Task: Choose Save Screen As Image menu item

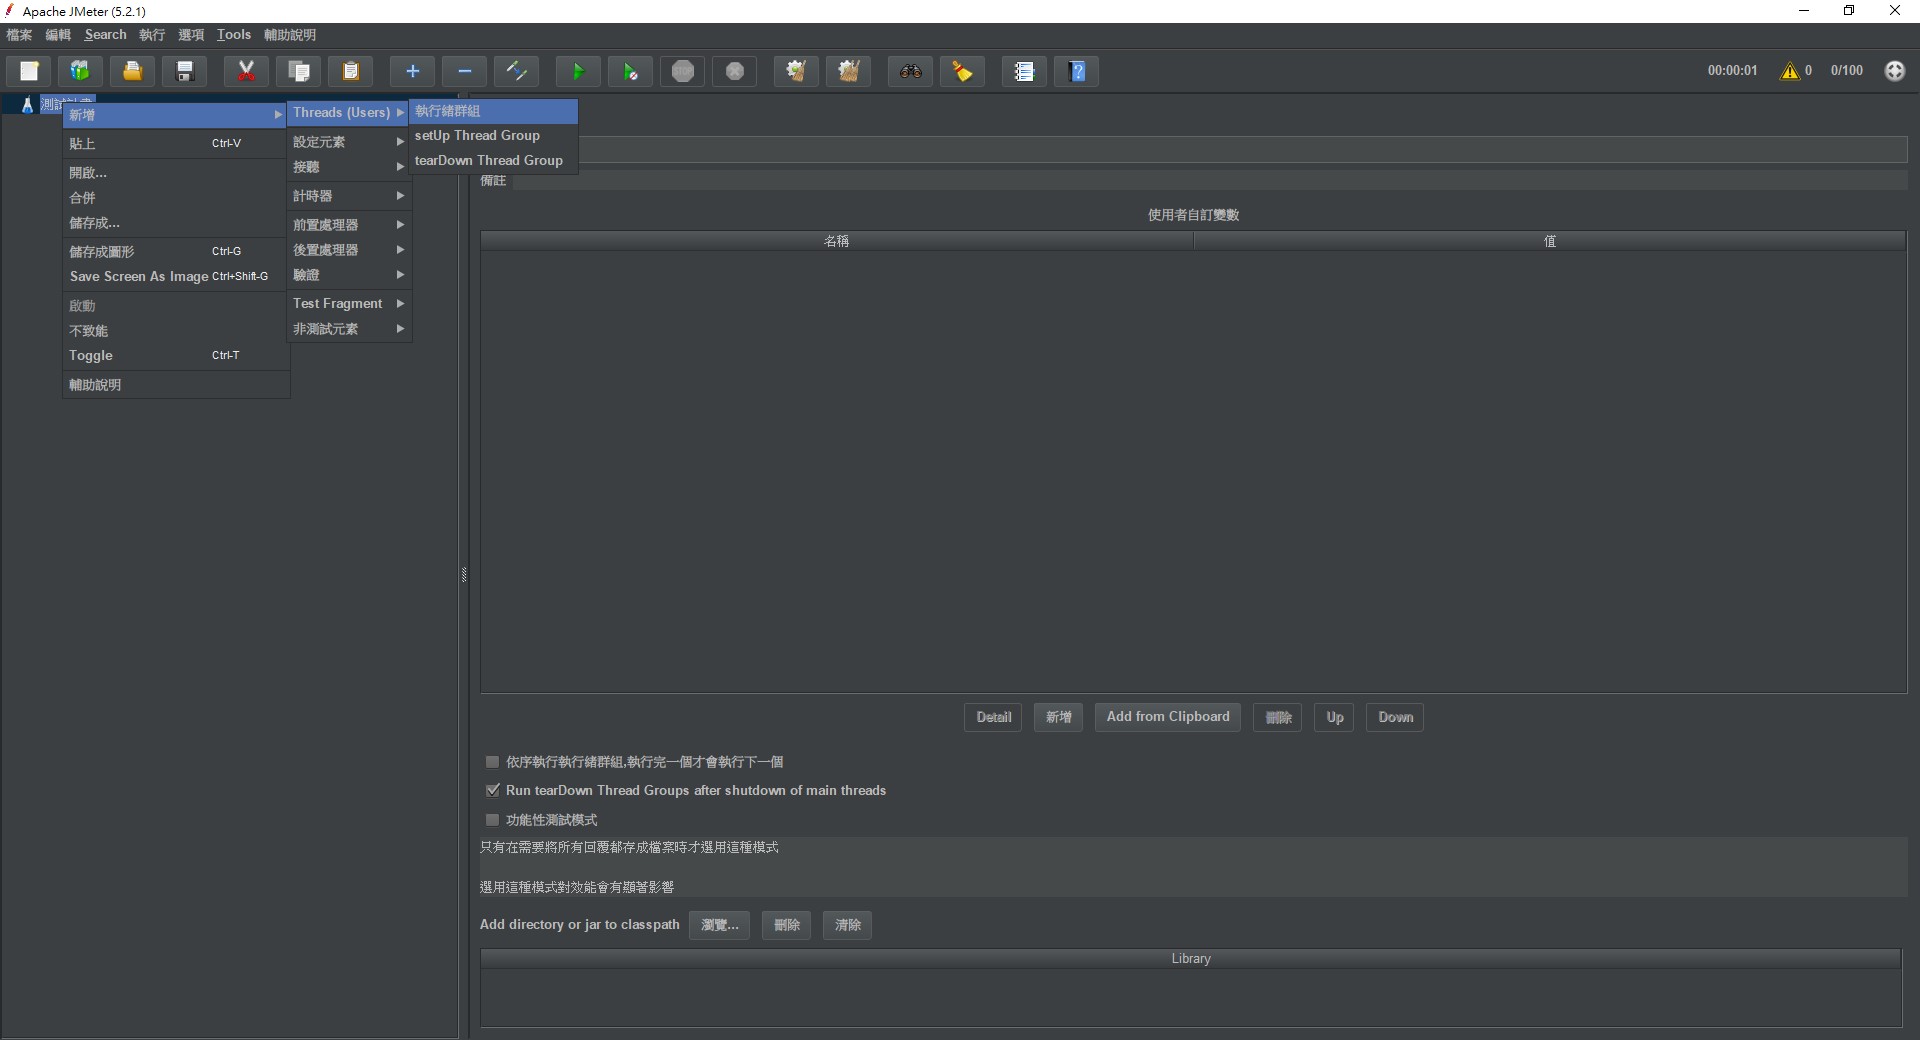Action: point(140,276)
